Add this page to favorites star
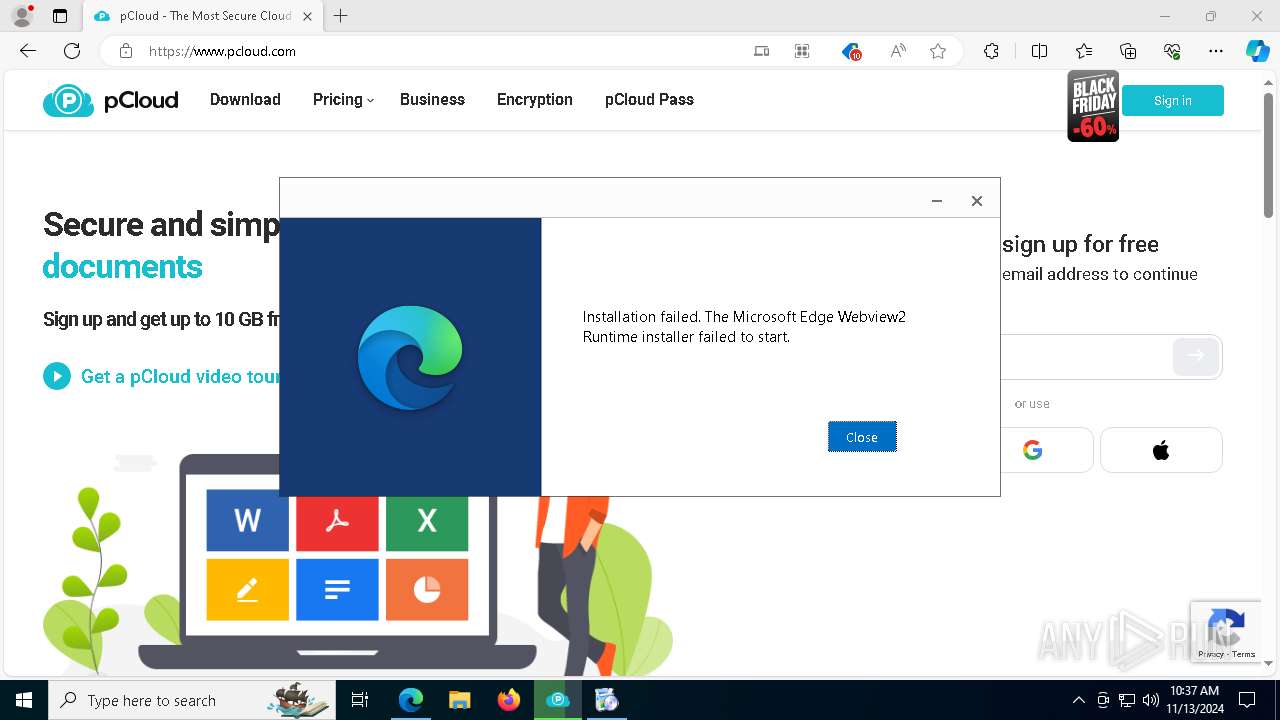Image resolution: width=1280 pixels, height=720 pixels. point(938,51)
